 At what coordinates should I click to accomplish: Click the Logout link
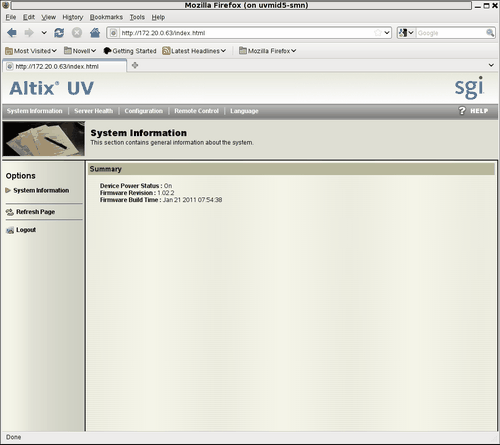click(x=26, y=230)
